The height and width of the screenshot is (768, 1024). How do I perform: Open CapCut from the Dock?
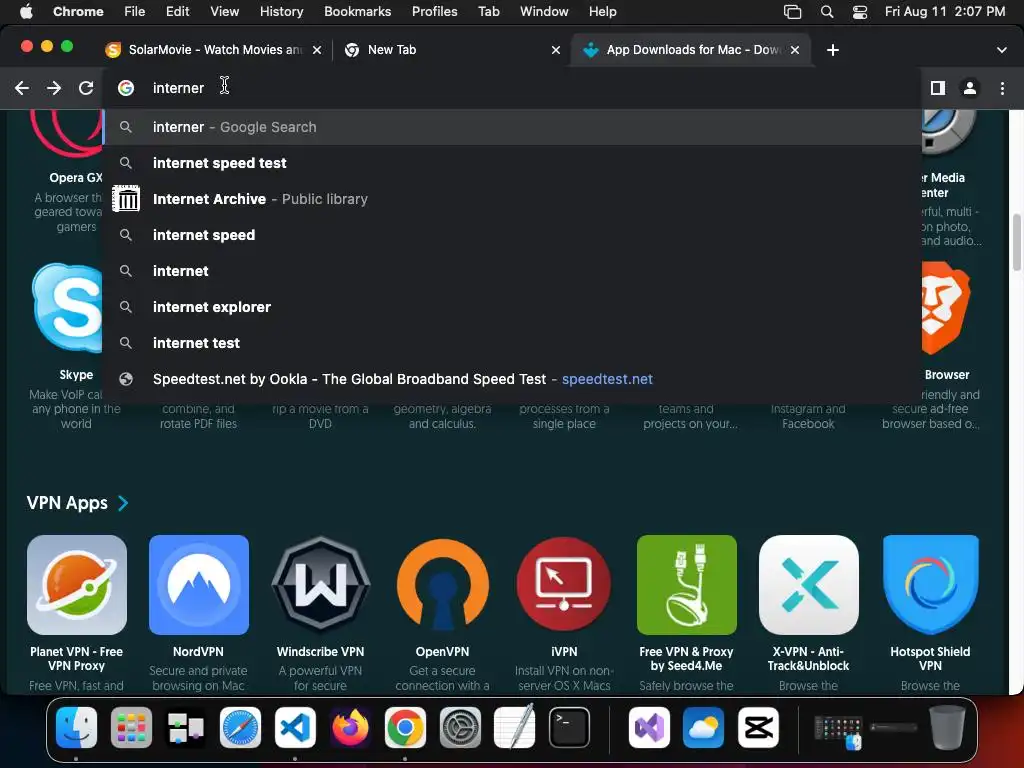[x=758, y=727]
